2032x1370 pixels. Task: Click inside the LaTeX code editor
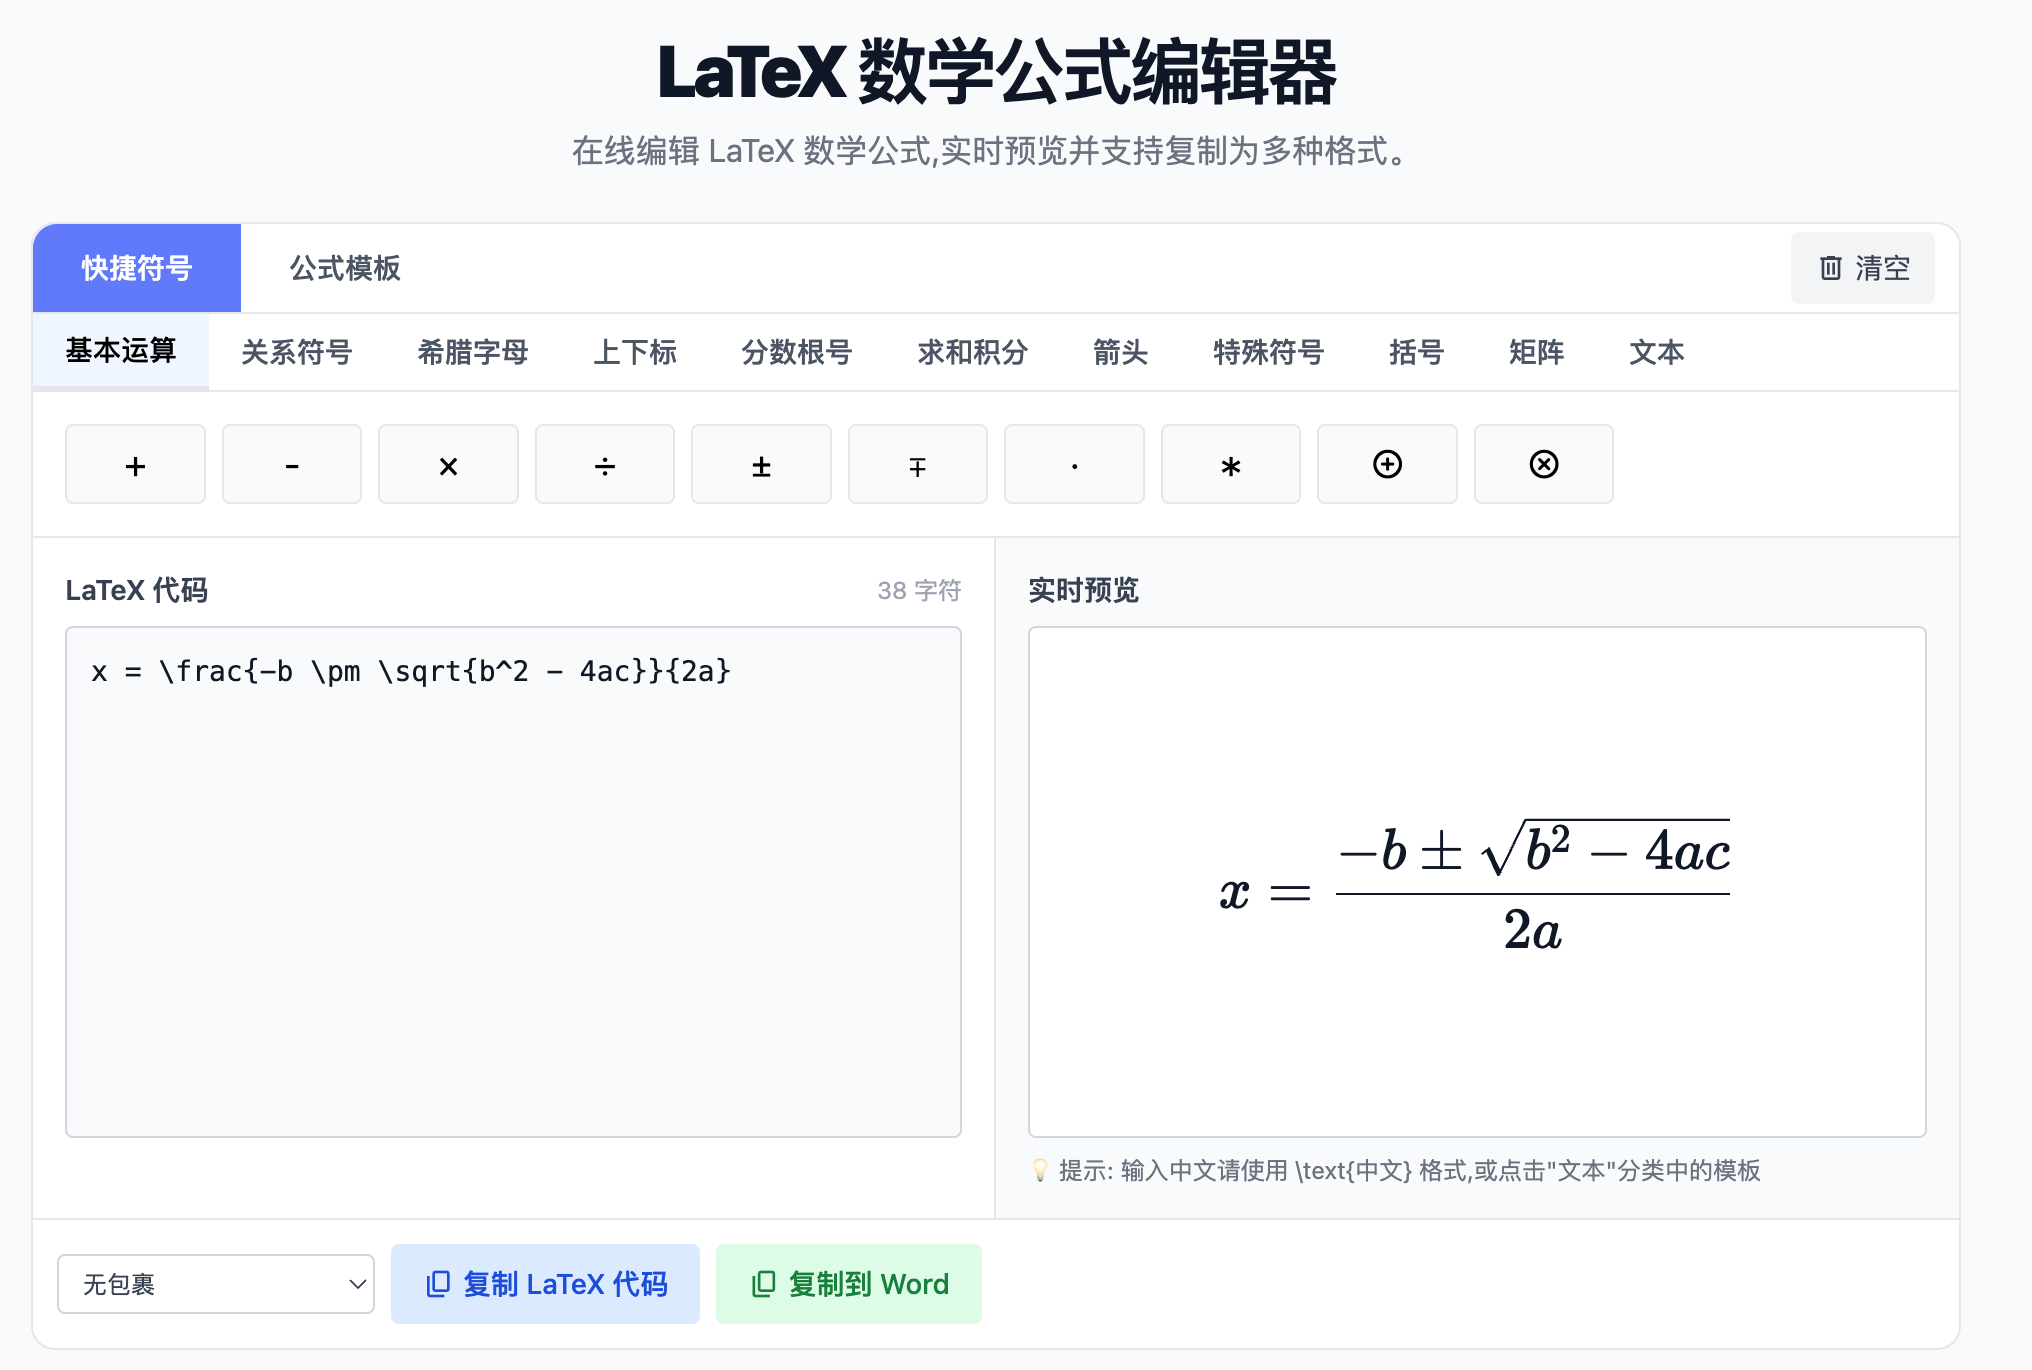[512, 880]
